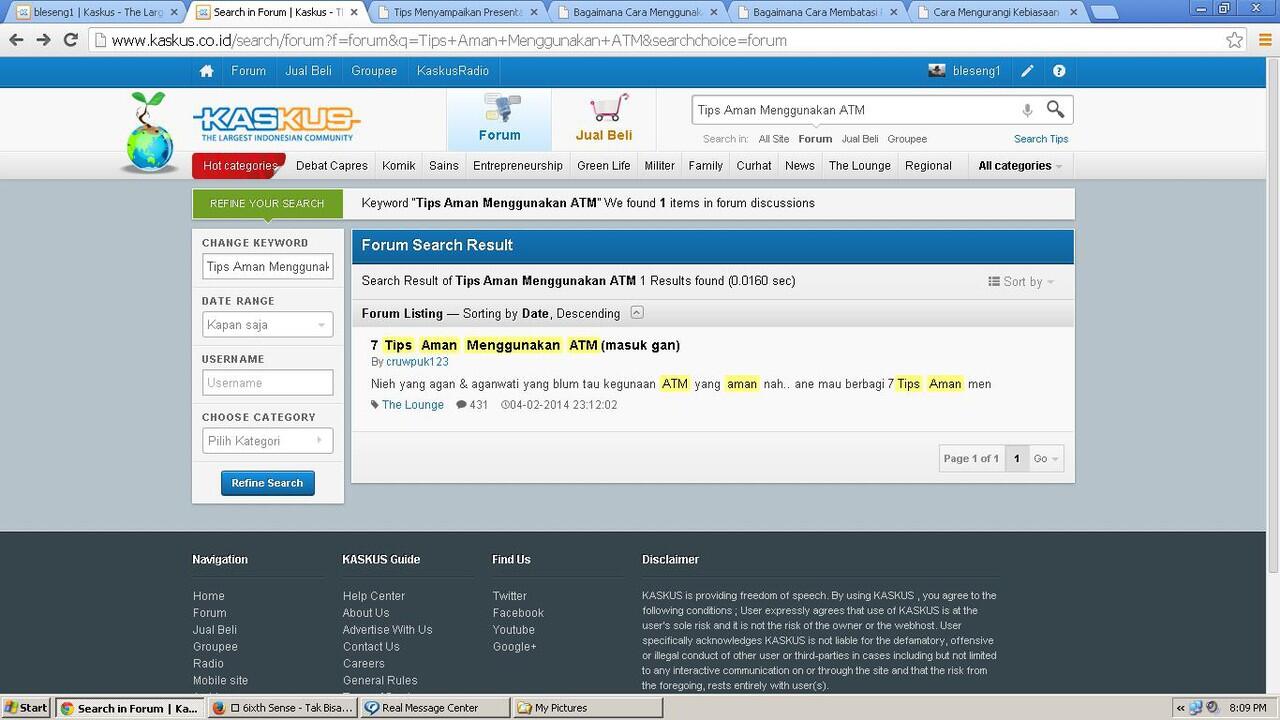The height and width of the screenshot is (720, 1280).
Task: Open My Pictures taskbar folder
Action: (x=587, y=708)
